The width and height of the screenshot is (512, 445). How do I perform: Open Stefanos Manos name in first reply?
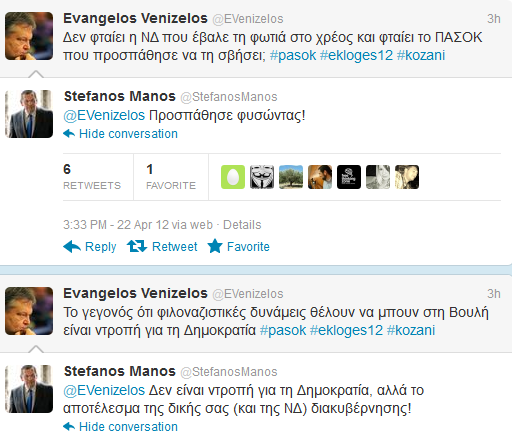coord(120,96)
